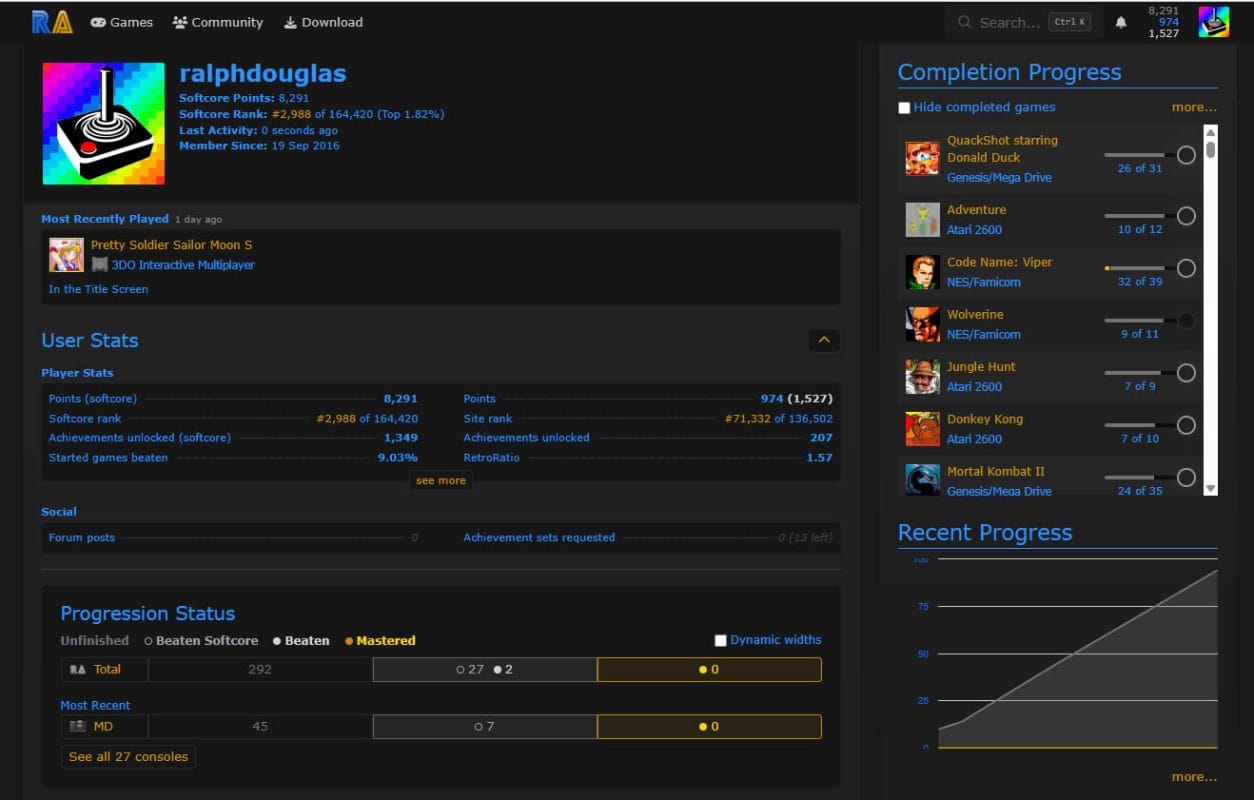Click 32 of 39 Code Name: Viper progress
Screen dimensions: 1254x800
[x=1140, y=281]
